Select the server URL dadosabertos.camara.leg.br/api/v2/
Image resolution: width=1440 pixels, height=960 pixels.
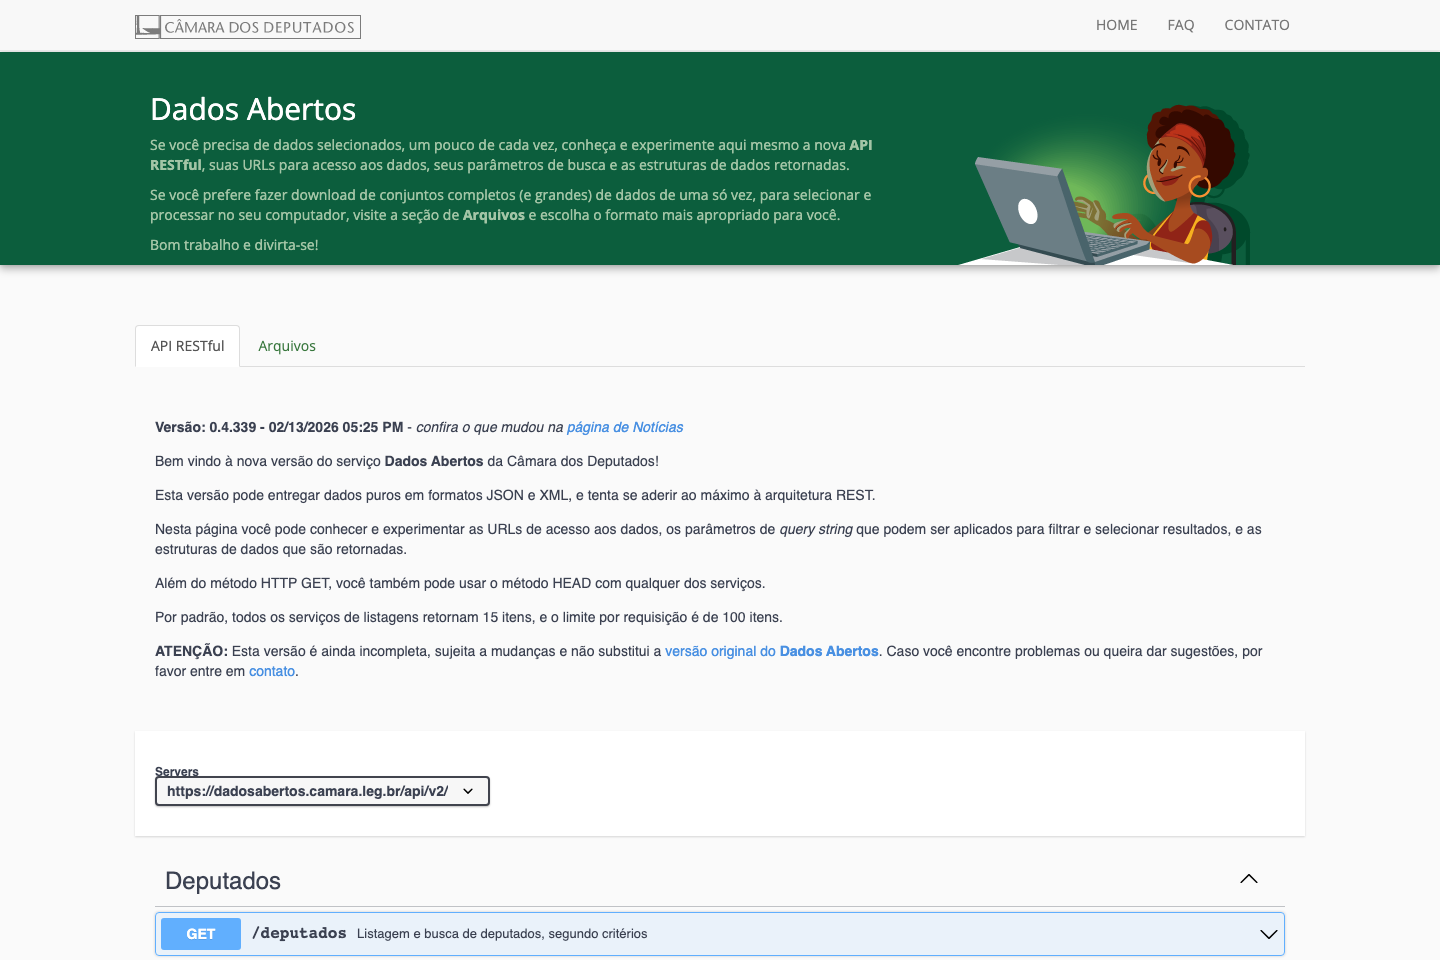pyautogui.click(x=310, y=790)
